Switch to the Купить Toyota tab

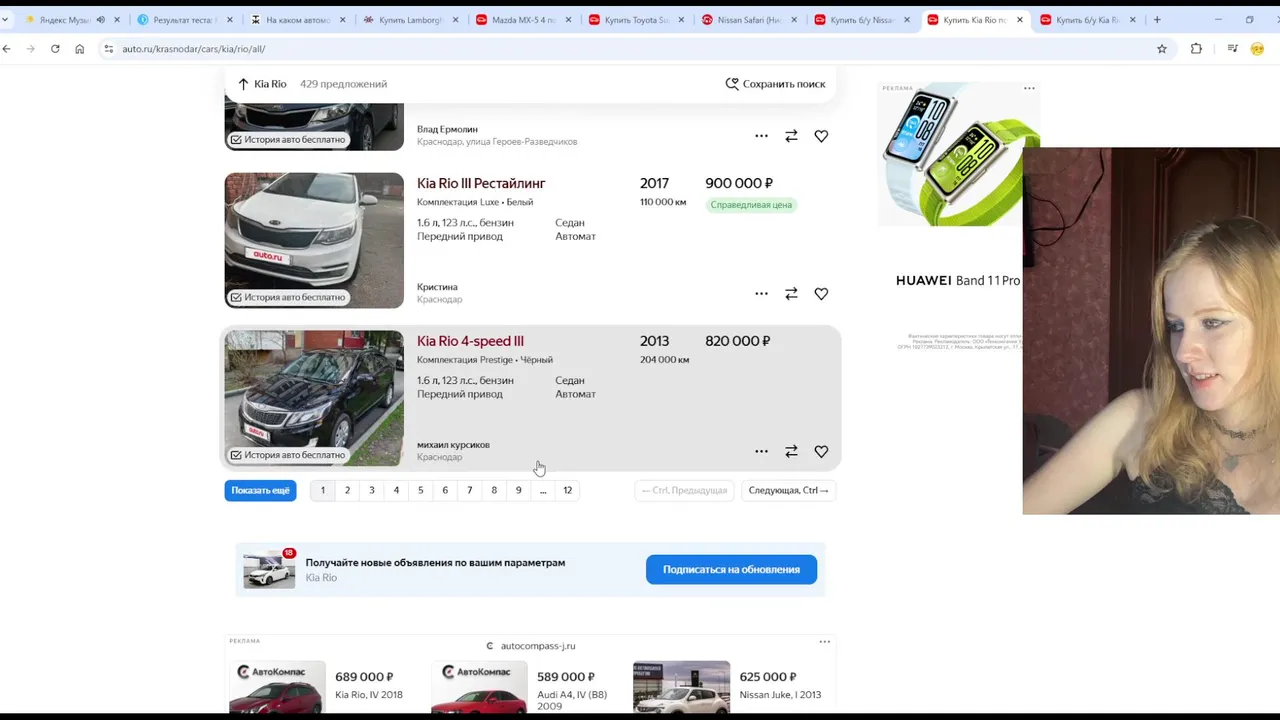635,20
